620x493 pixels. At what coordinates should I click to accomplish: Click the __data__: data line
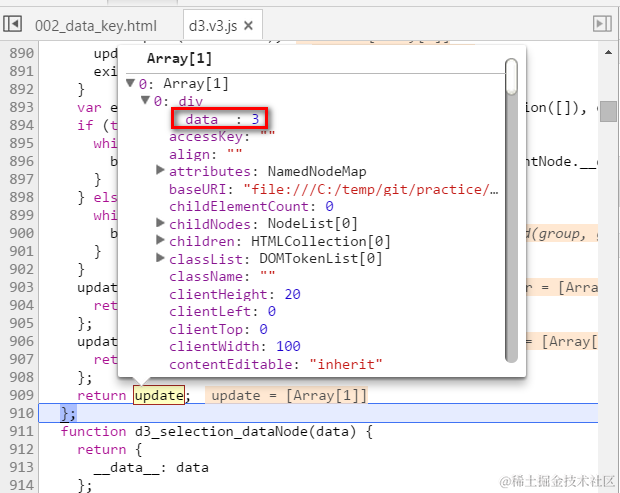151,467
